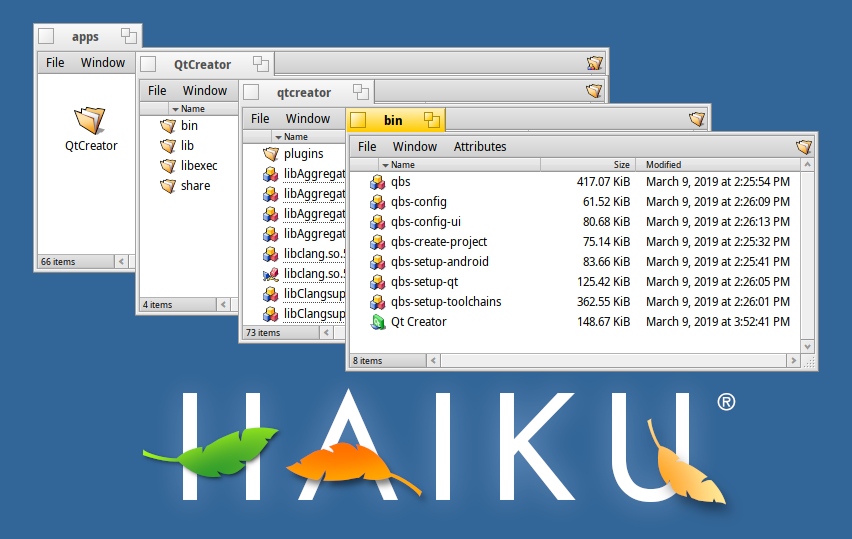Screen dimensions: 852x539
Task: Open File menu in the QtCreator window
Action: (157, 91)
